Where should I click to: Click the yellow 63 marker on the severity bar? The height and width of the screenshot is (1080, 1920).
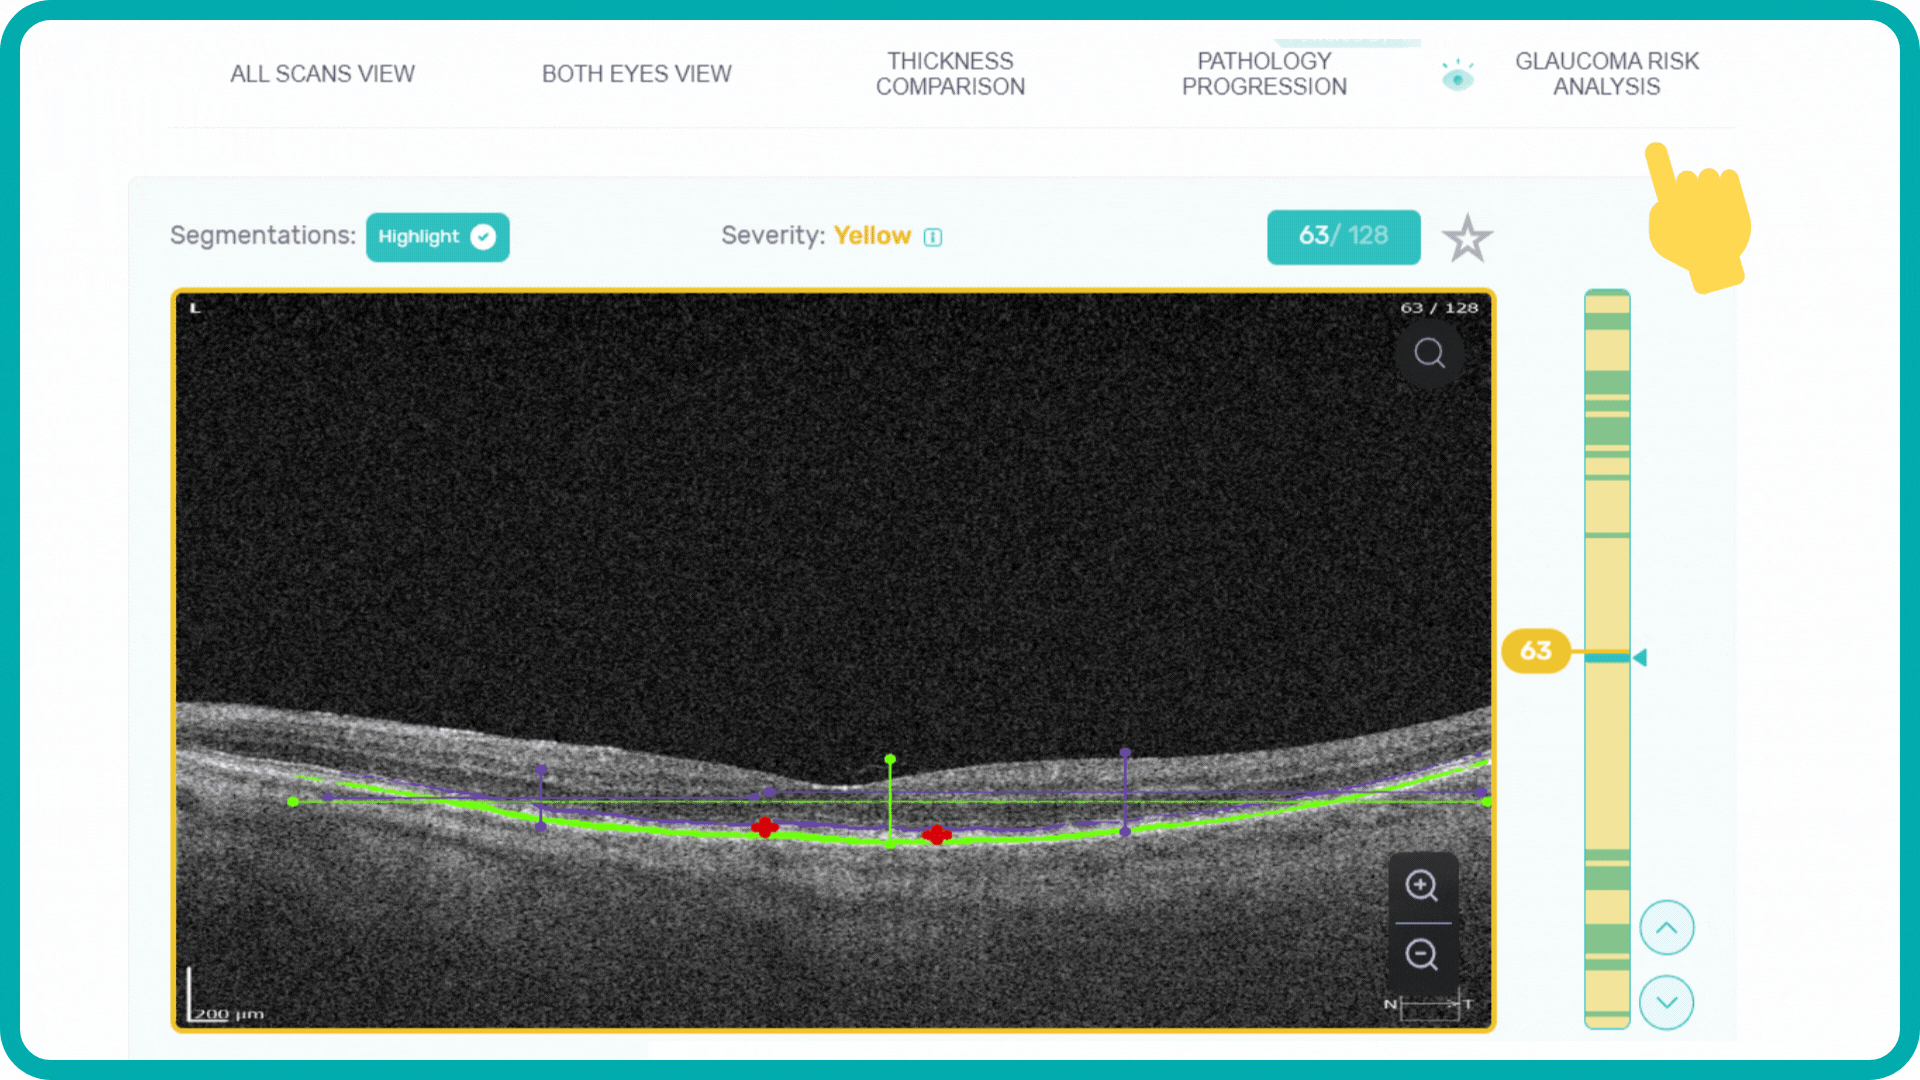tap(1535, 651)
